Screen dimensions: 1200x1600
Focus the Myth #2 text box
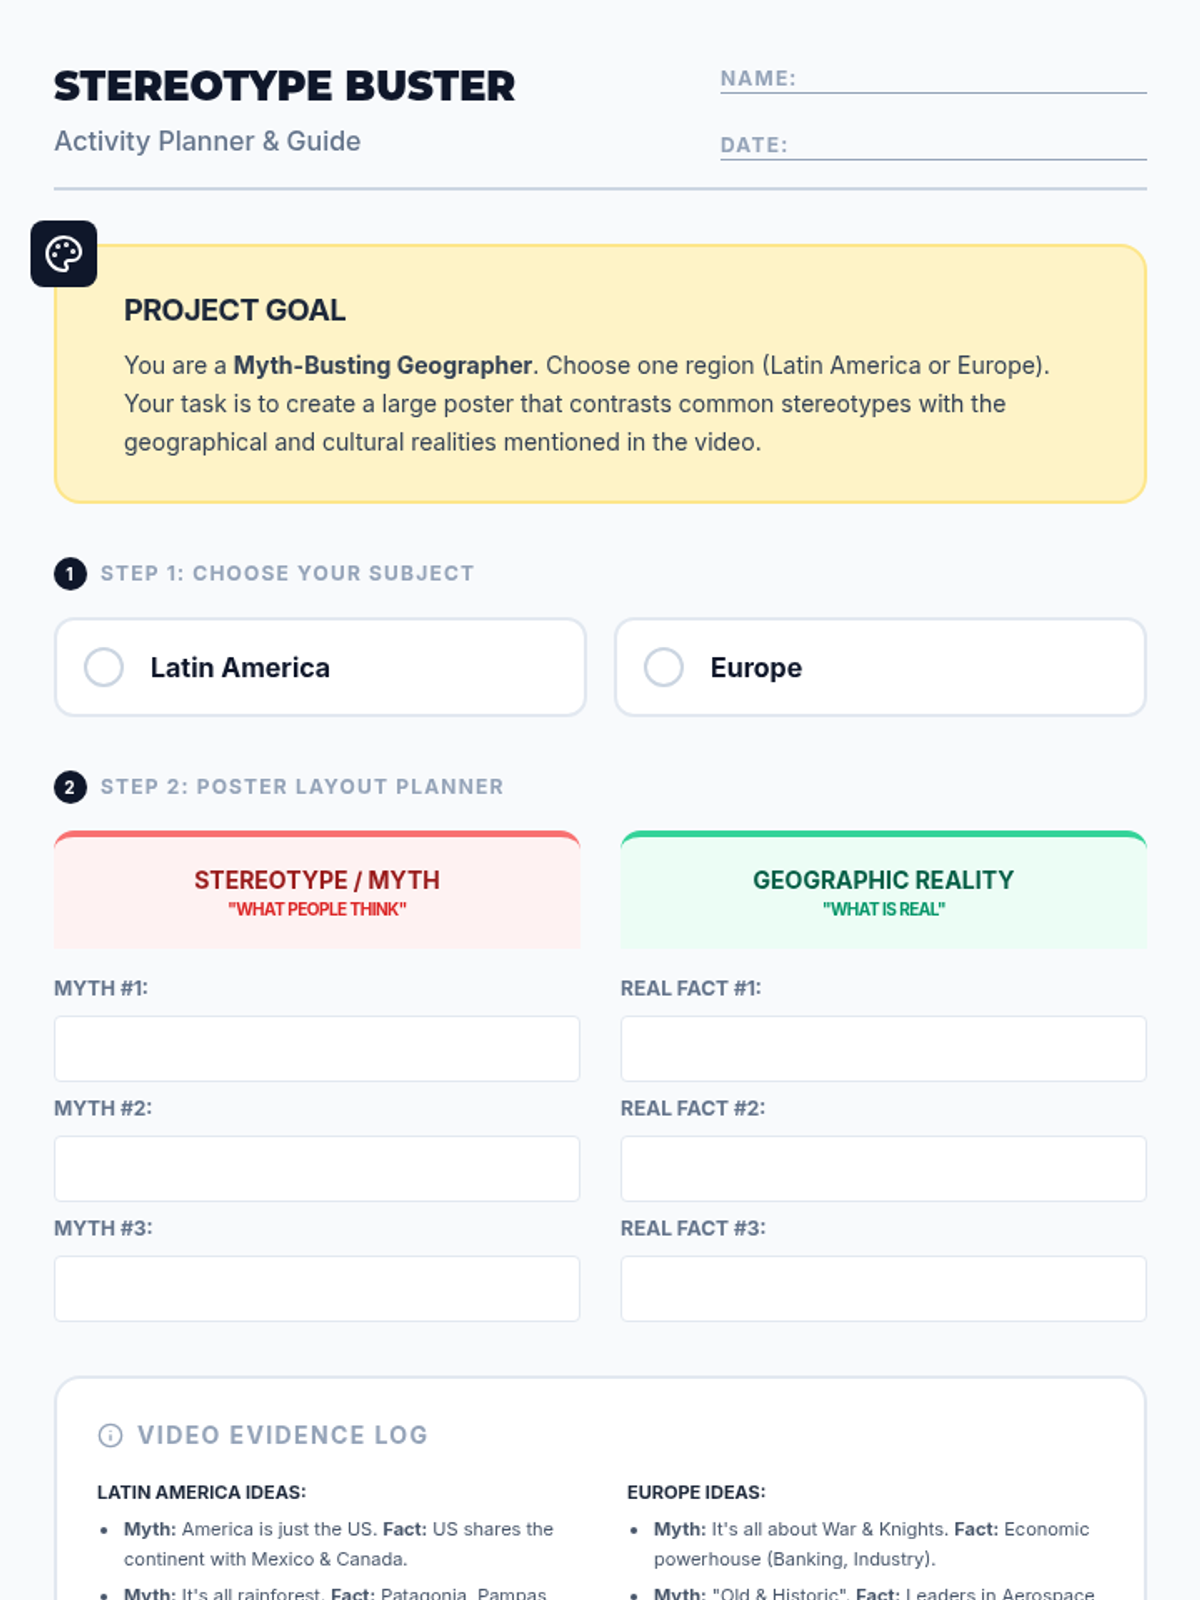click(x=317, y=1169)
